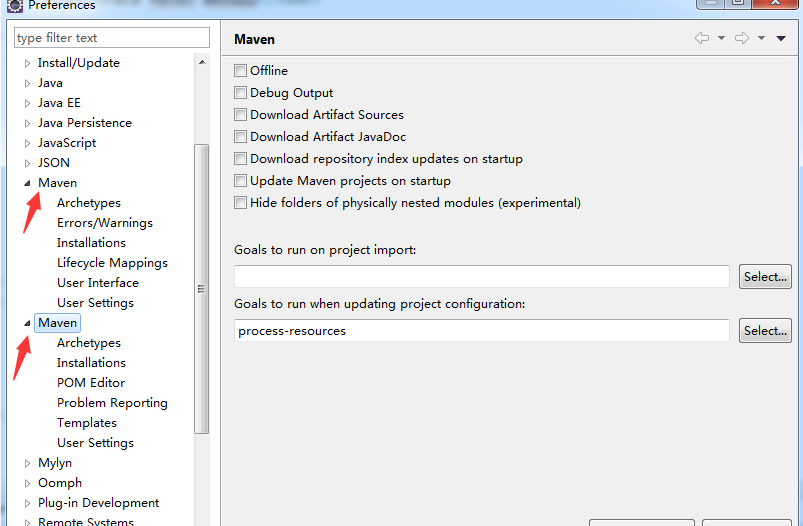The image size is (803, 526).
Task: Click the preferences tree scrollbar thumb
Action: (x=201, y=289)
